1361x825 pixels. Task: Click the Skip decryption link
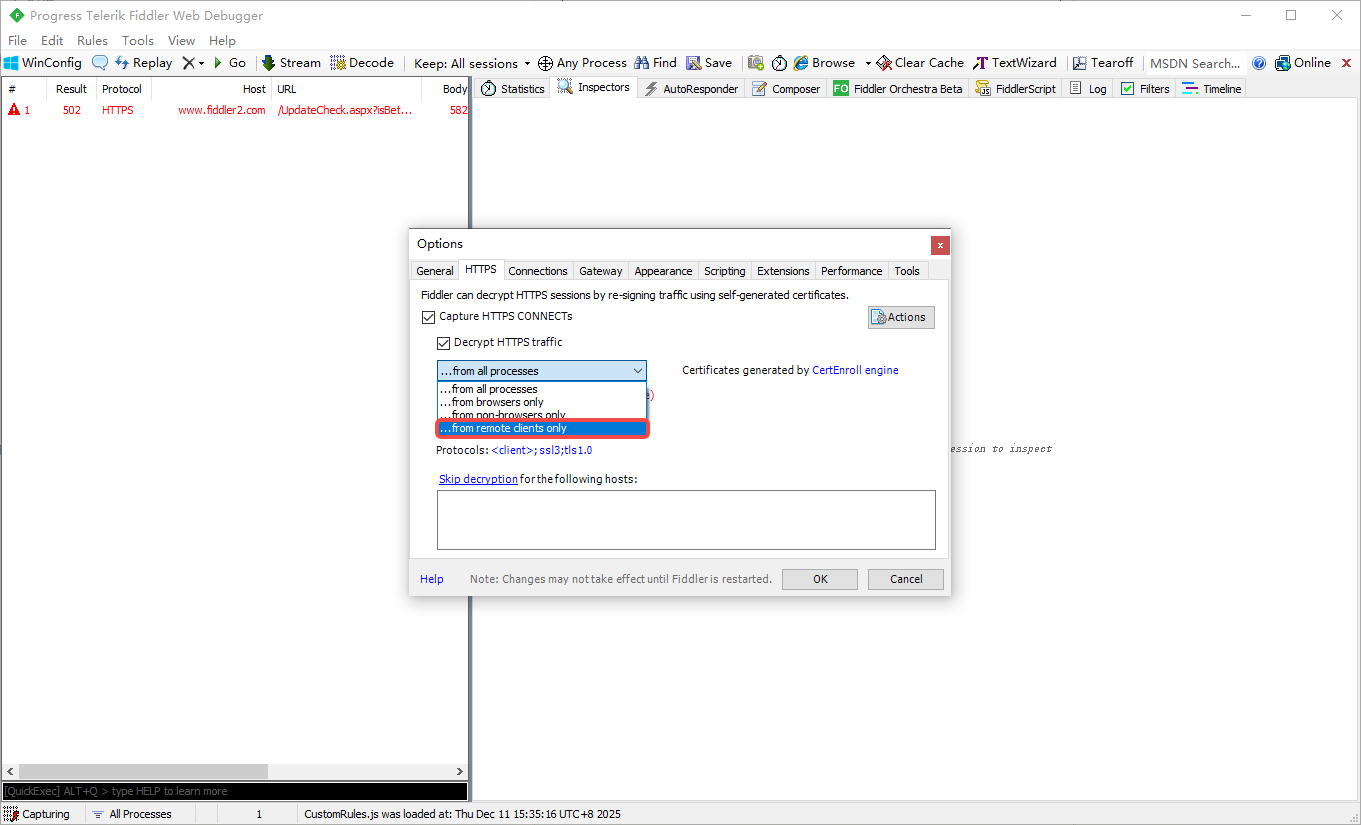click(x=478, y=479)
